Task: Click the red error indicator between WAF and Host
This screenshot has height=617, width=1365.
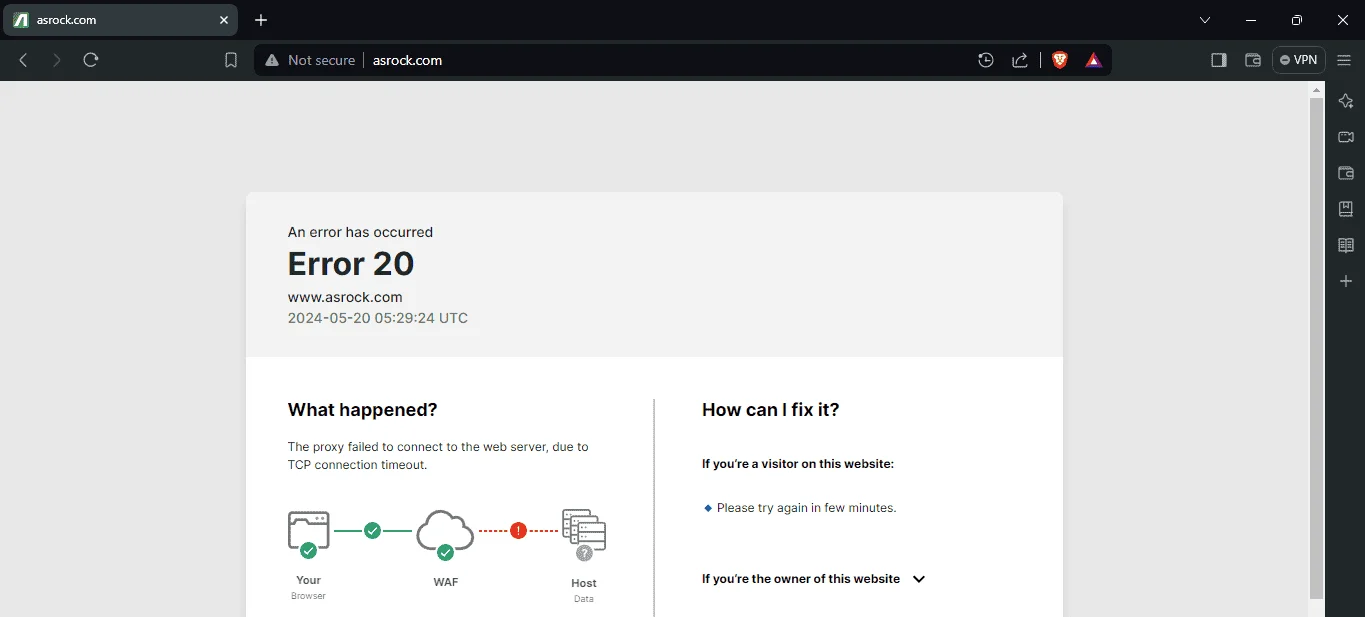Action: click(518, 531)
